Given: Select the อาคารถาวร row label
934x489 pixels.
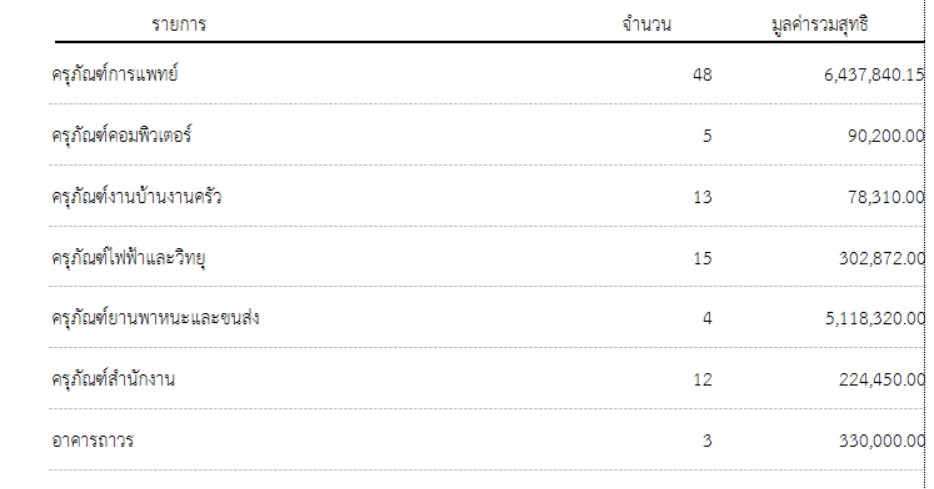Looking at the screenshot, I should 93,443.
